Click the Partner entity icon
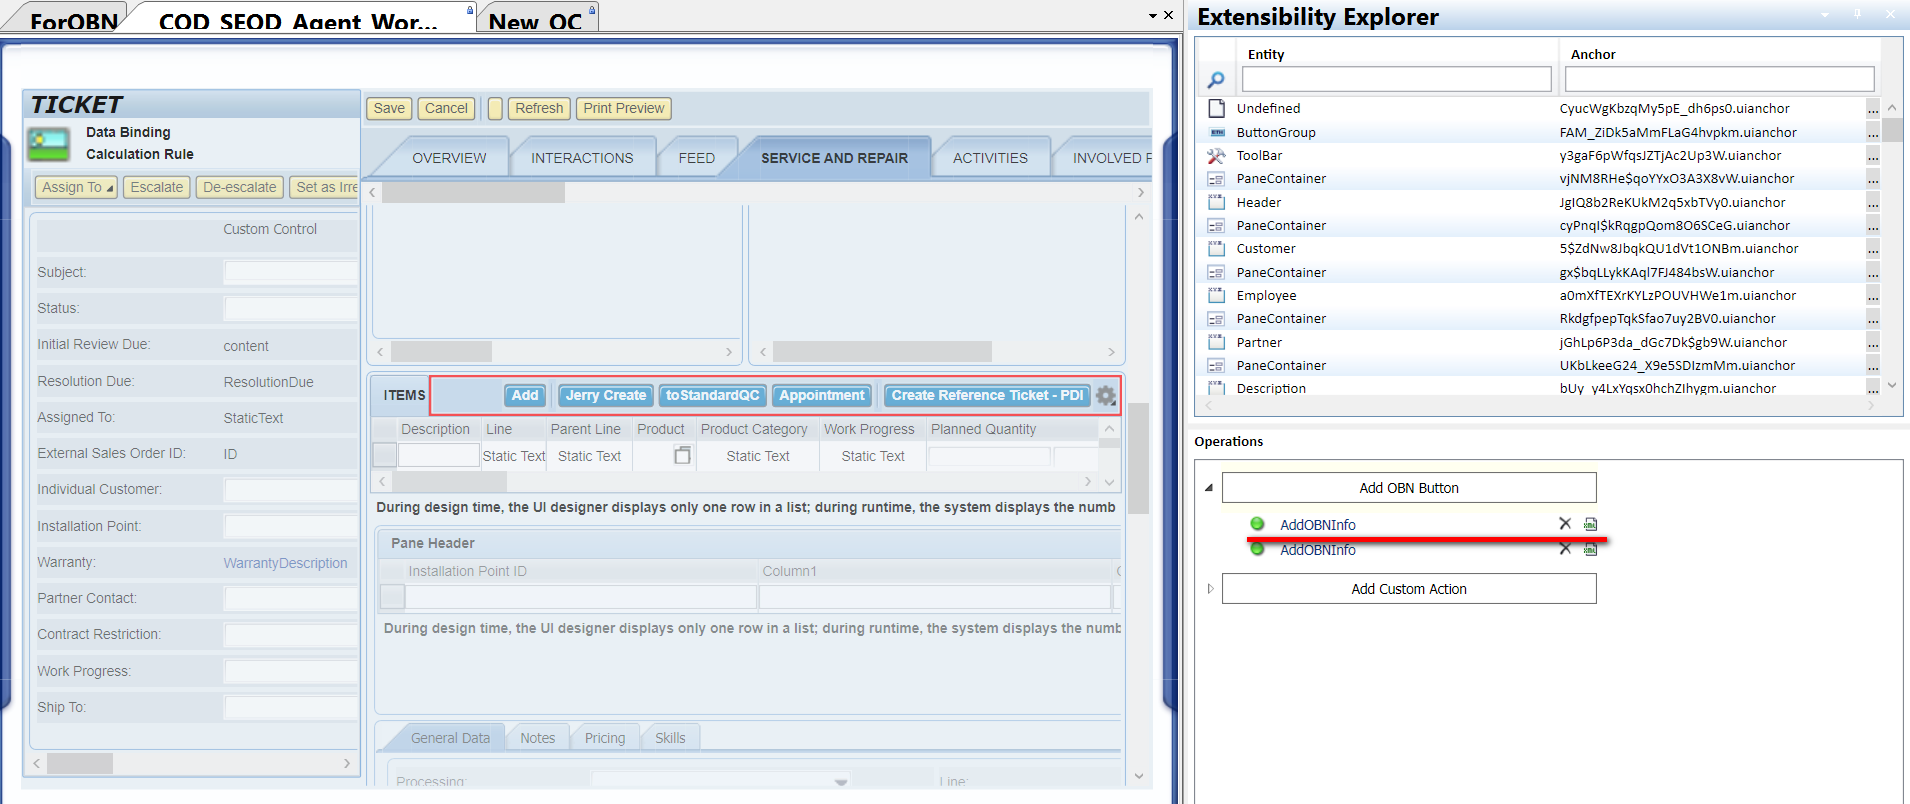The height and width of the screenshot is (804, 1910). point(1216,342)
